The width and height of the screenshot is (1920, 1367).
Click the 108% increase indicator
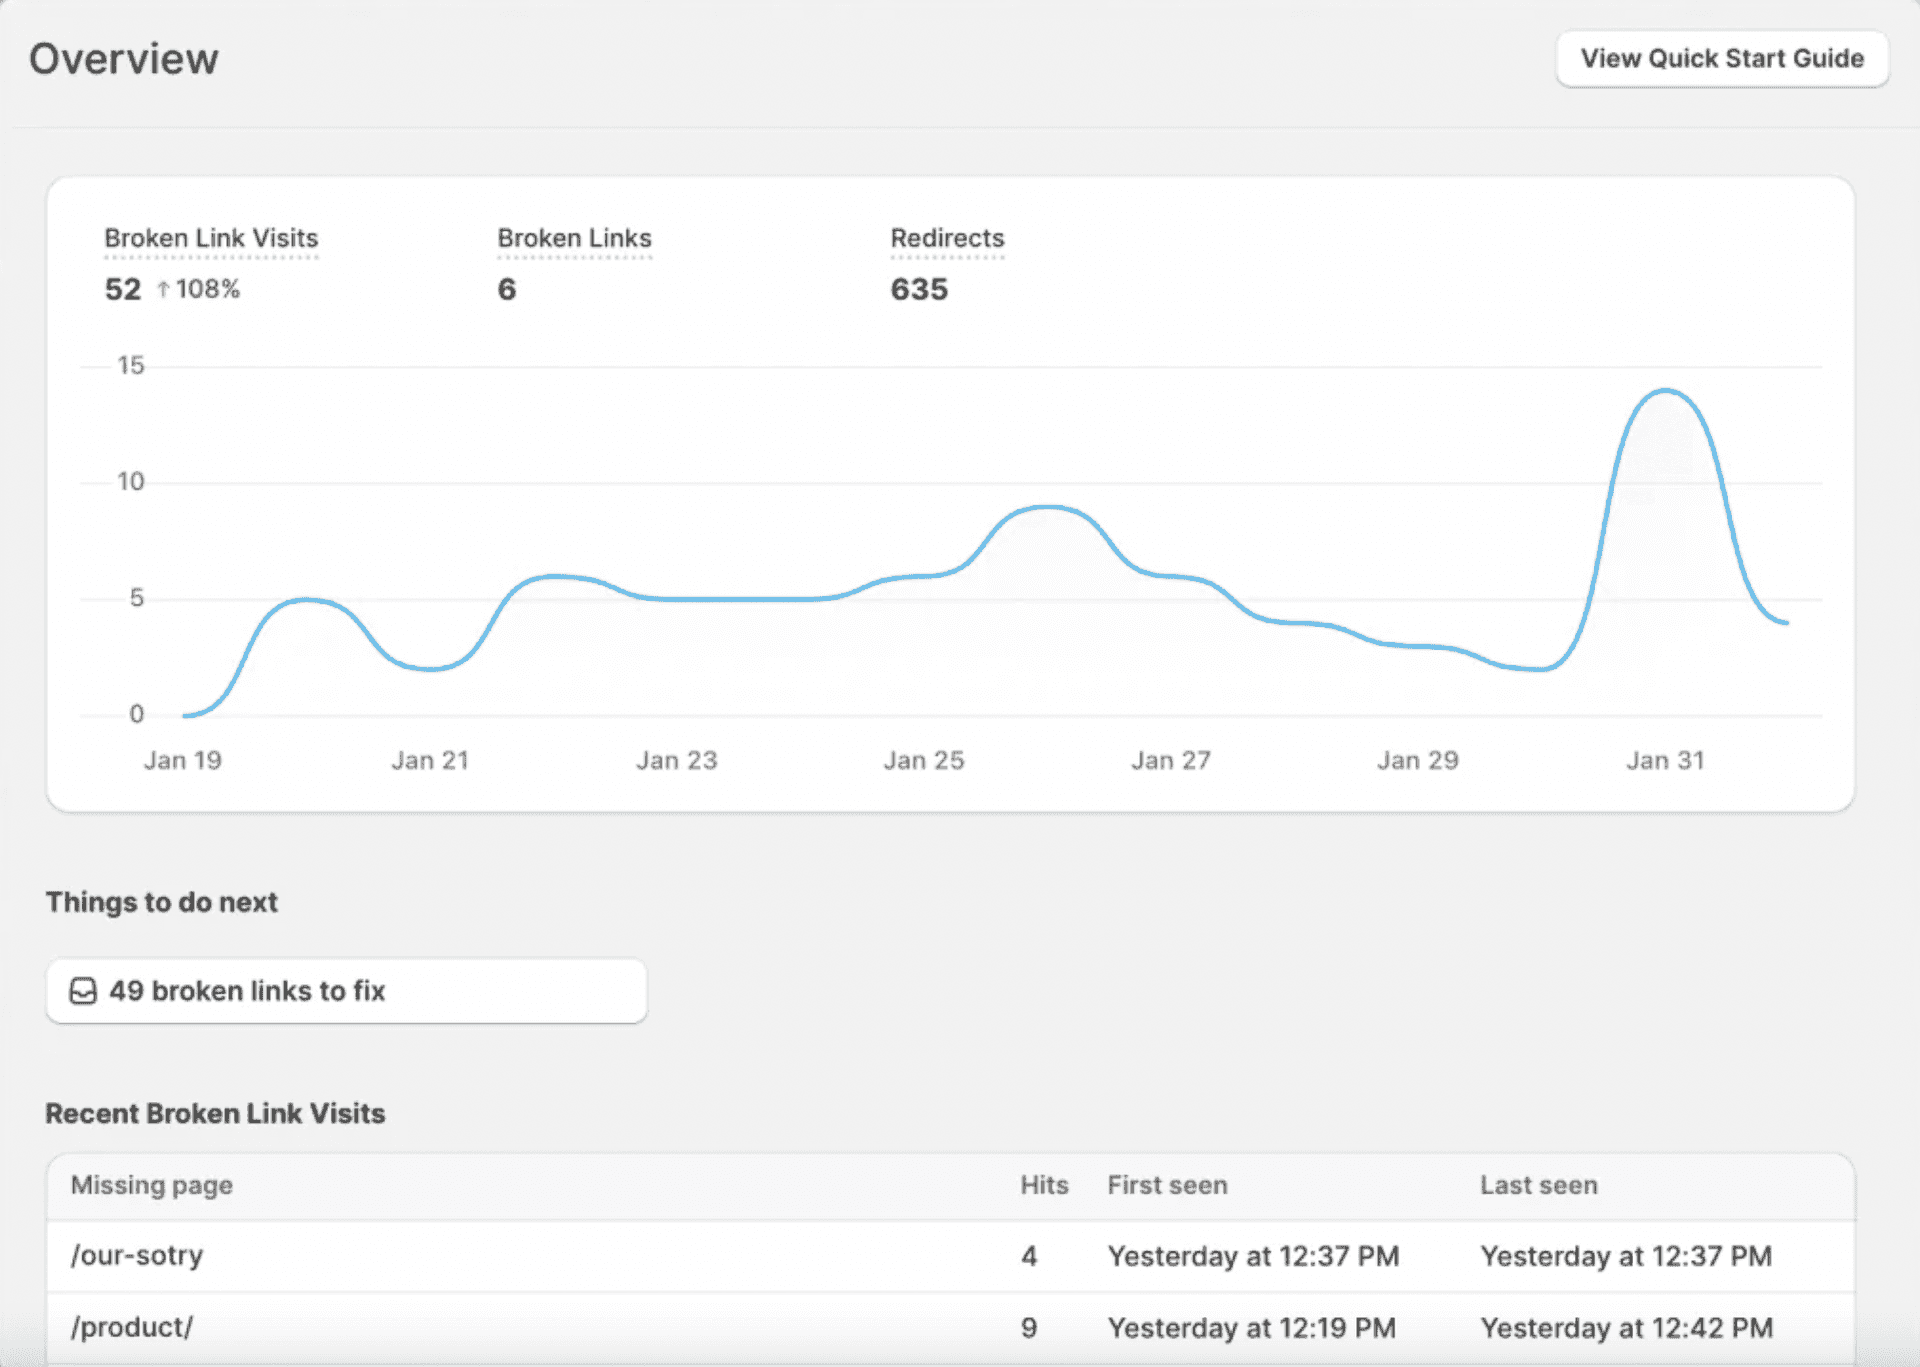pos(198,289)
